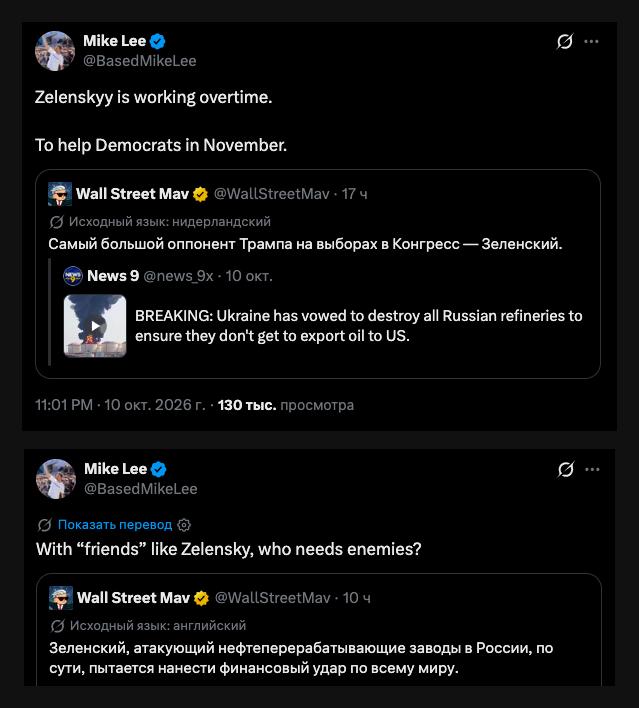
Task: Open the three-dots menu of the second tweet
Action: pos(592,470)
